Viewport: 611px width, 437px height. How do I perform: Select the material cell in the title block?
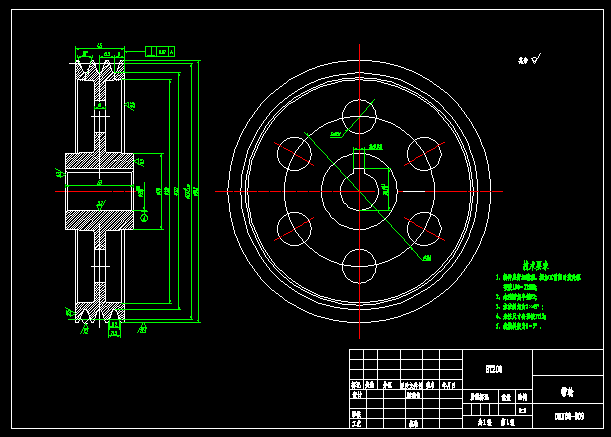497,369
